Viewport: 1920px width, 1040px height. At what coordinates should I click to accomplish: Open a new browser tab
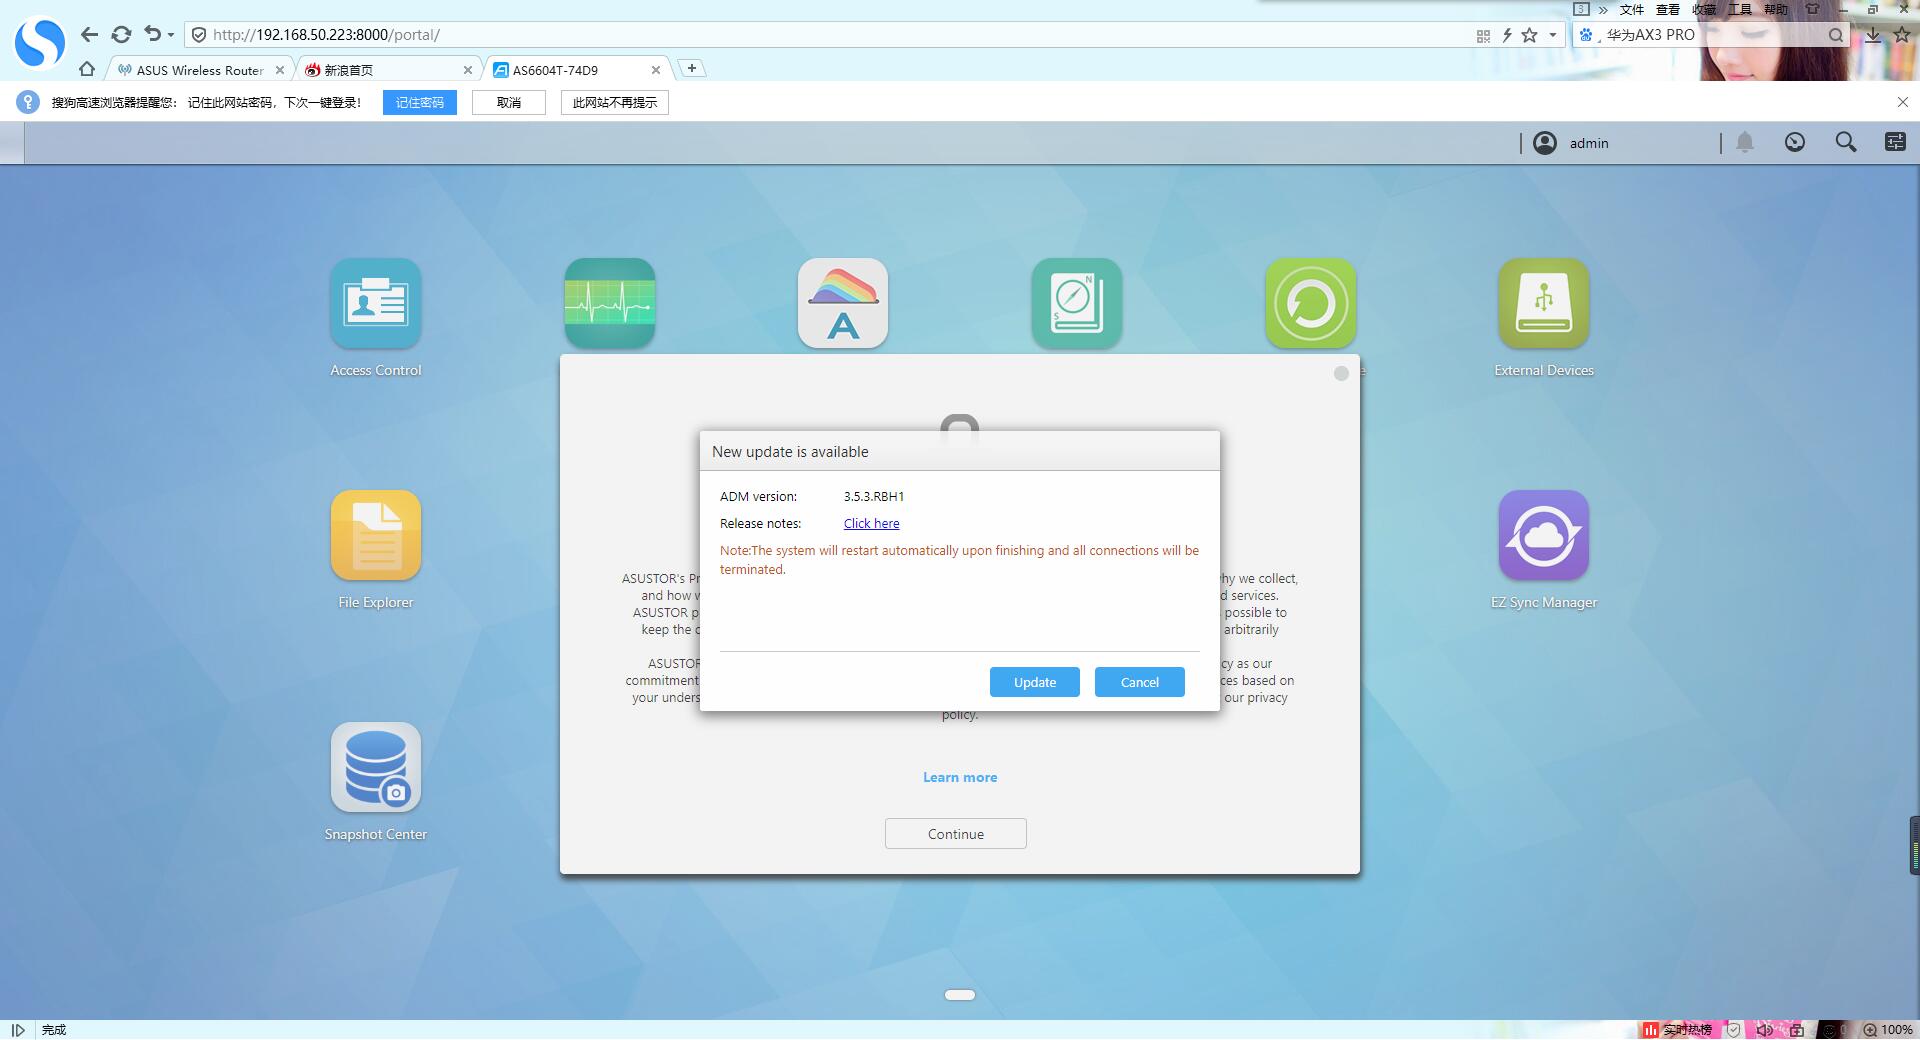pos(691,68)
